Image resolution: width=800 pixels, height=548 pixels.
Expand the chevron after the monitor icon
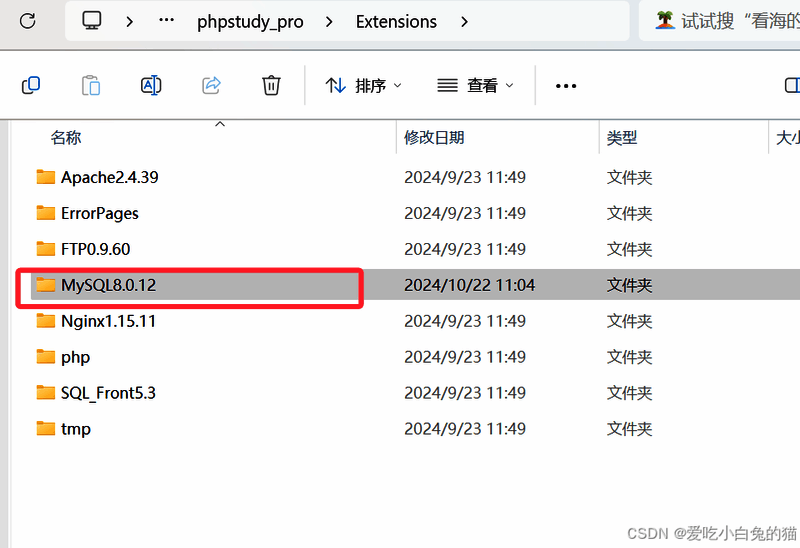click(130, 21)
